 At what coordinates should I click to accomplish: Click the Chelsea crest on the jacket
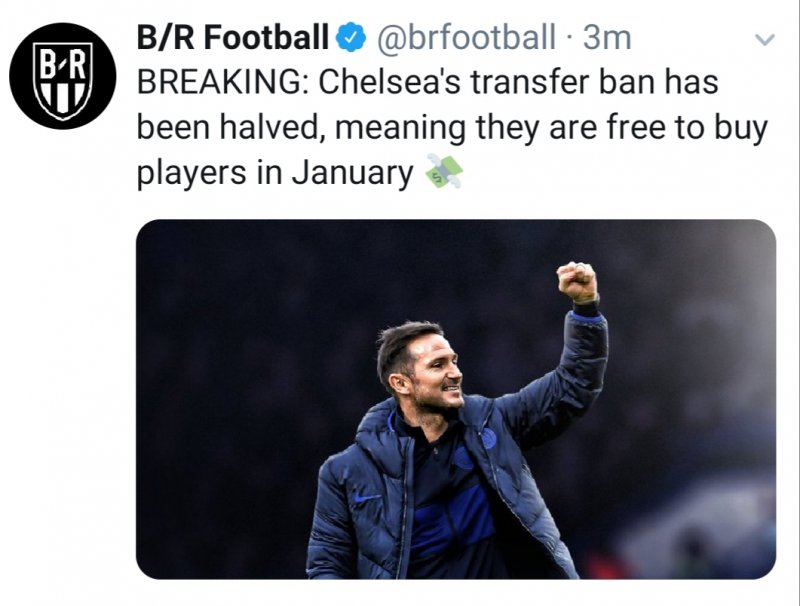[x=488, y=437]
